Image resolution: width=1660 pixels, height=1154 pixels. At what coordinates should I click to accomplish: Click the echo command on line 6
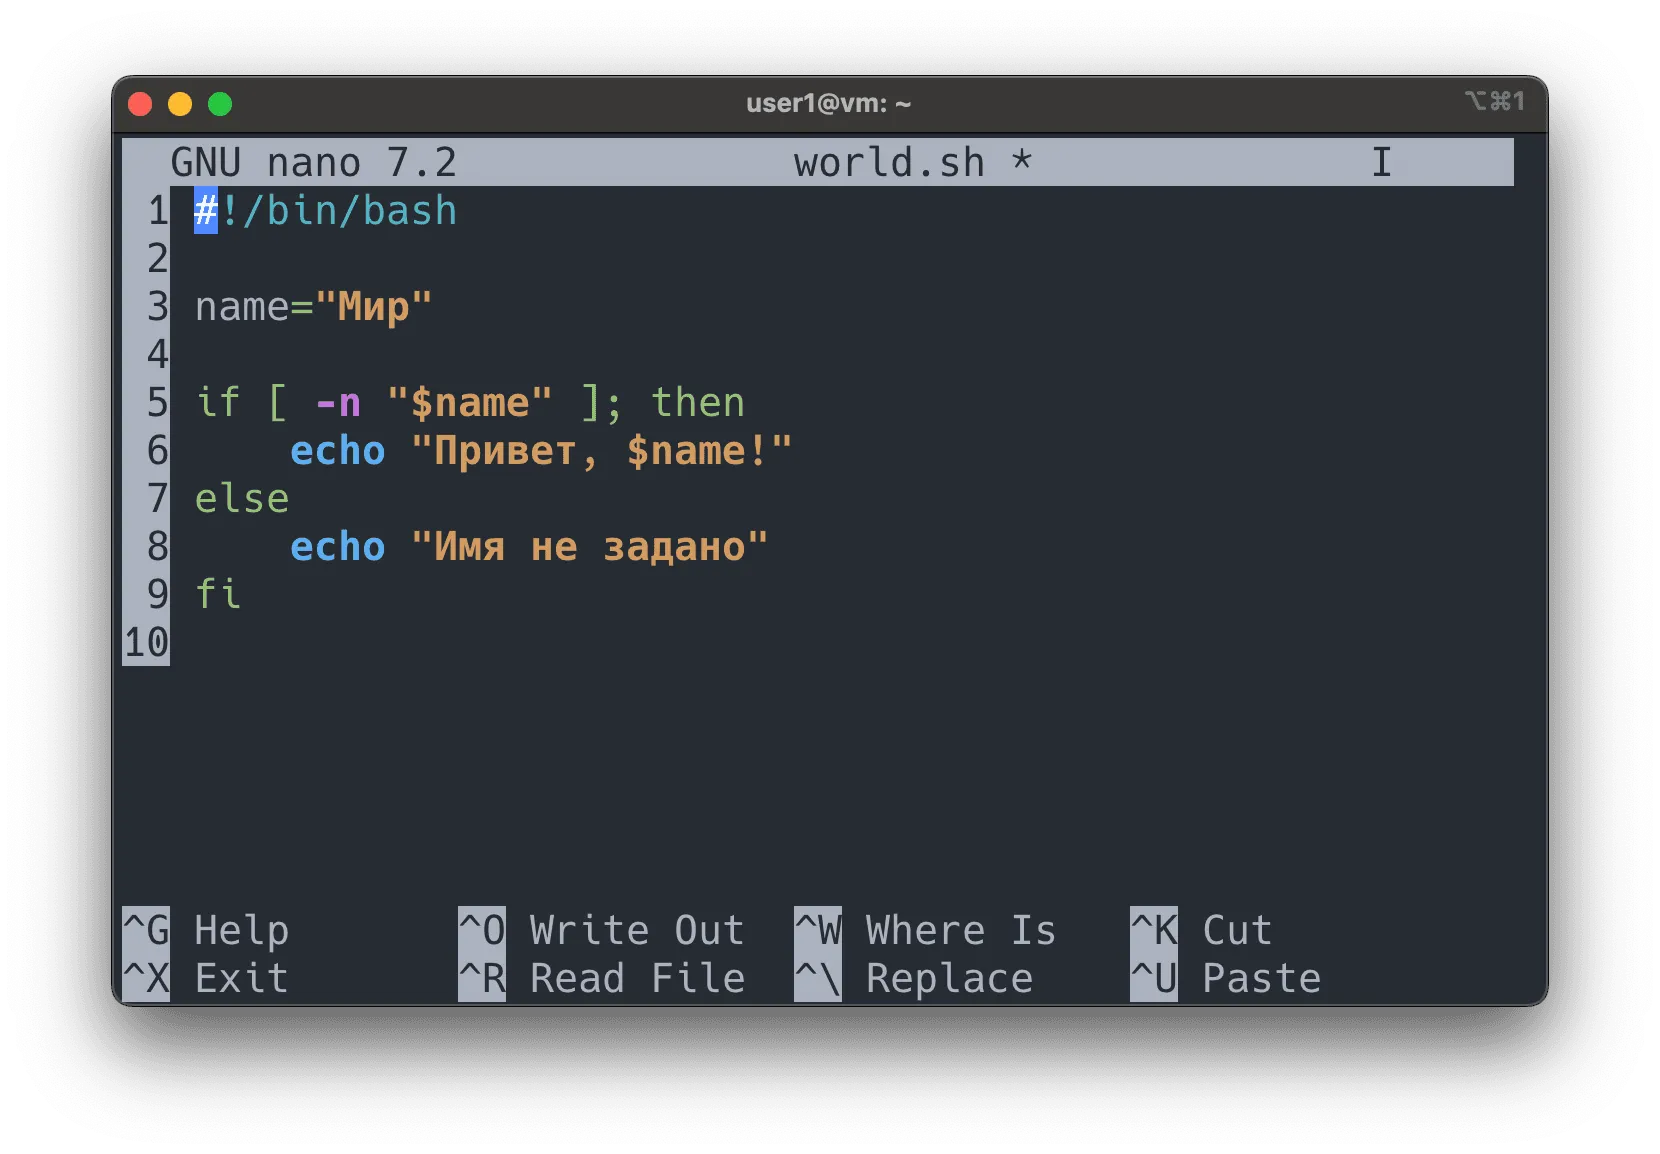pyautogui.click(x=337, y=451)
